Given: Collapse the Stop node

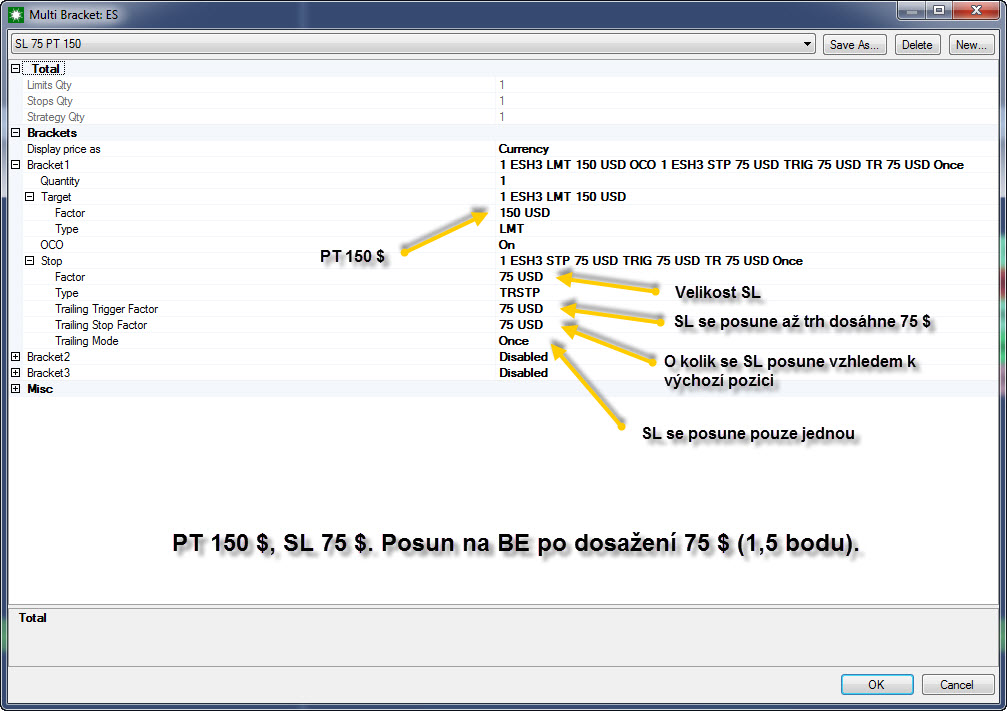Looking at the screenshot, I should pos(30,261).
